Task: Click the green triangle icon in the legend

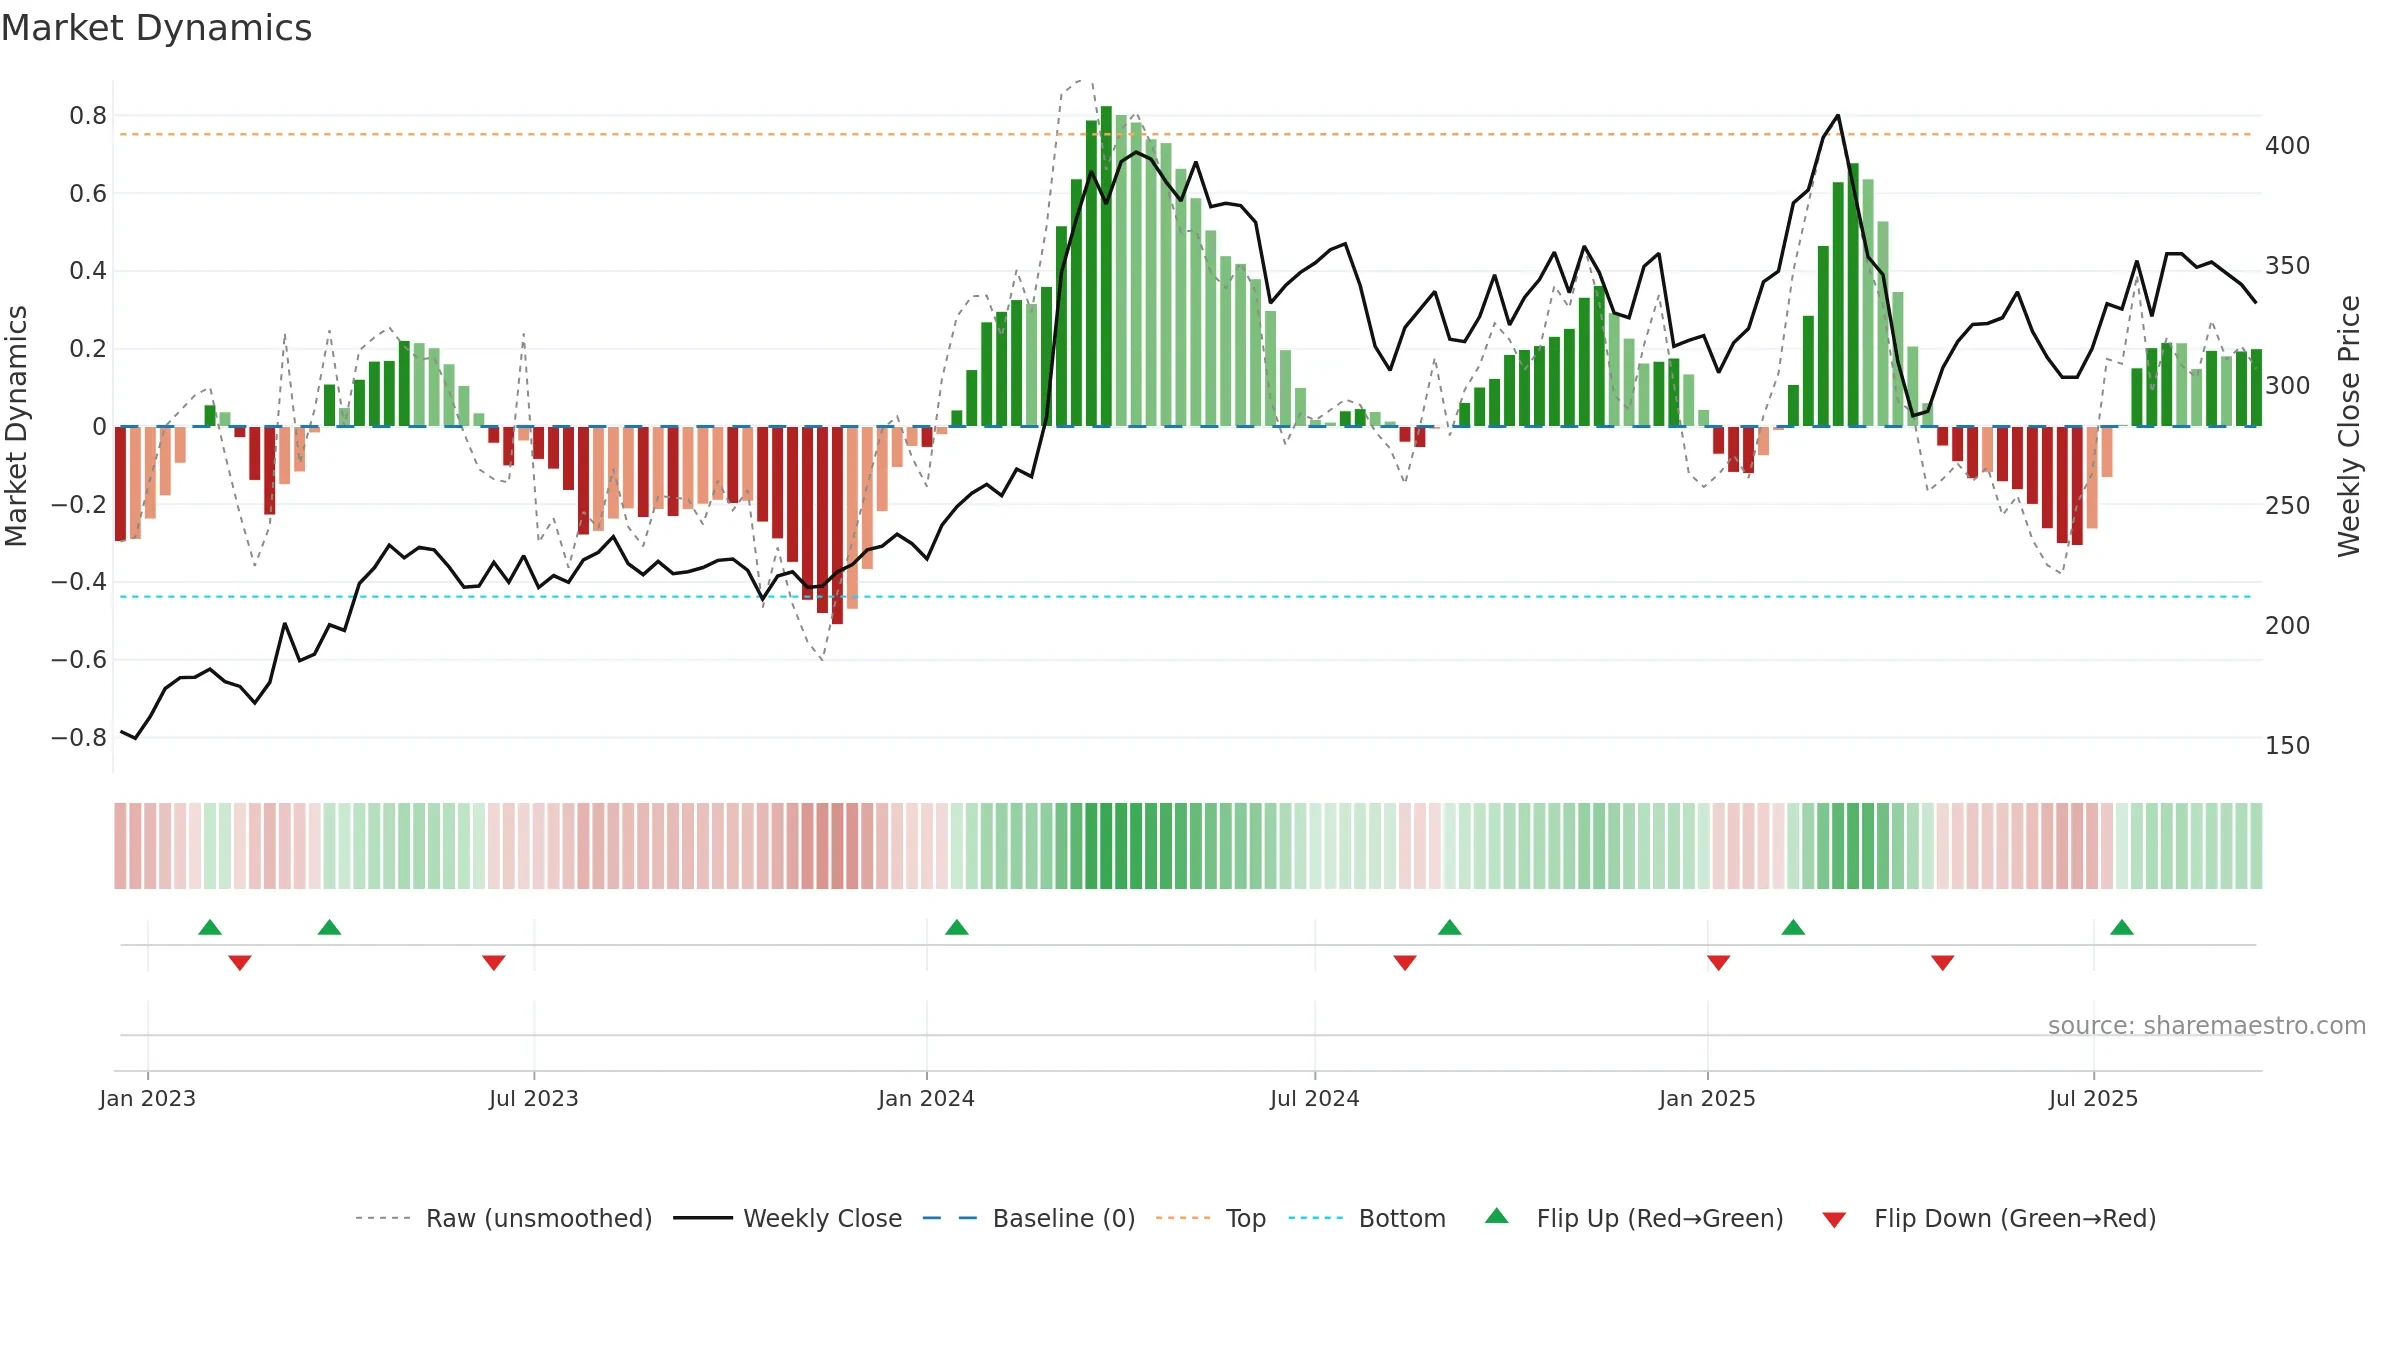Action: tap(1497, 1216)
